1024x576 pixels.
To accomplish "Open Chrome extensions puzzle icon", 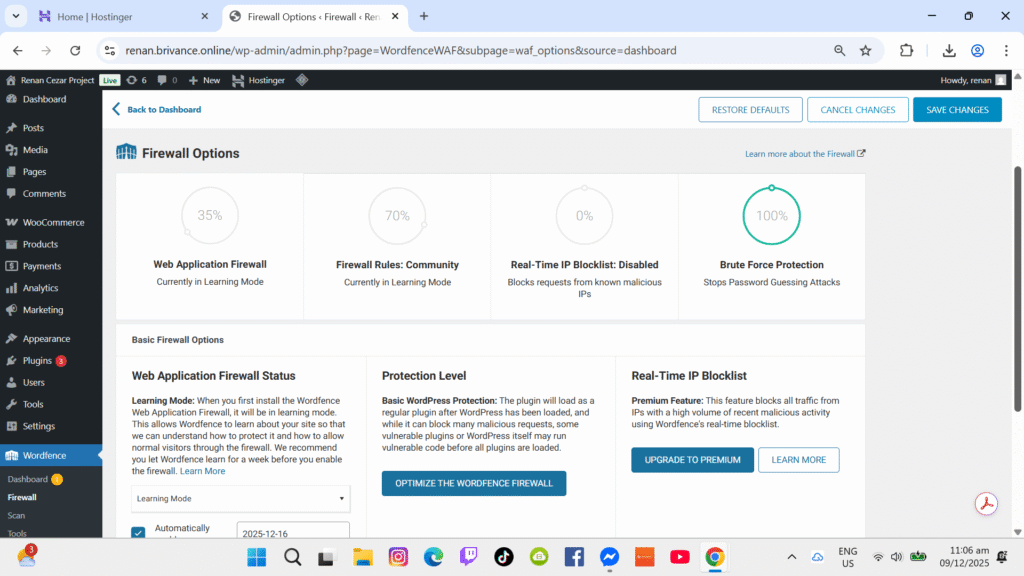I will pos(906,51).
